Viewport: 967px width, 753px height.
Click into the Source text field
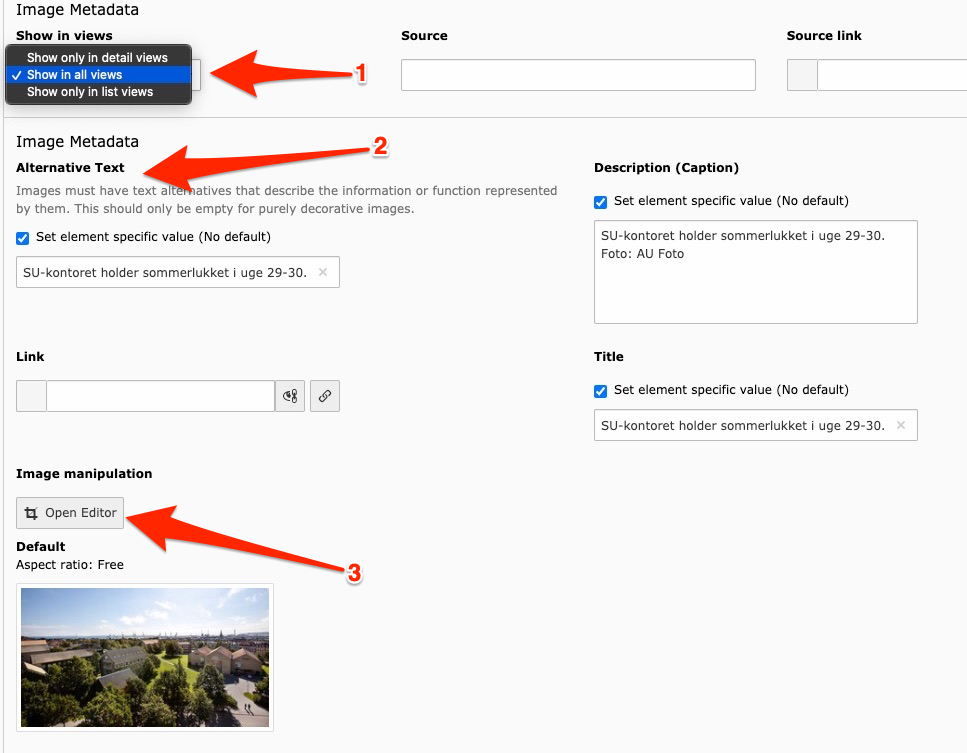[x=577, y=75]
